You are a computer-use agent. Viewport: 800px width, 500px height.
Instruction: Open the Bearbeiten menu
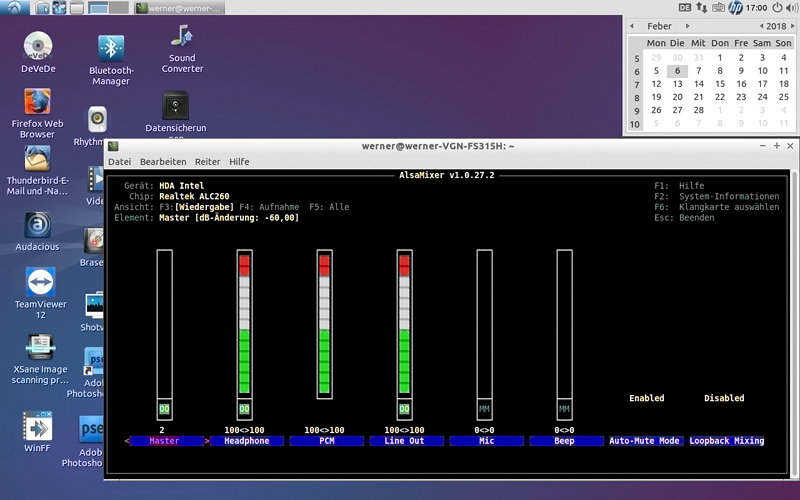(x=163, y=162)
